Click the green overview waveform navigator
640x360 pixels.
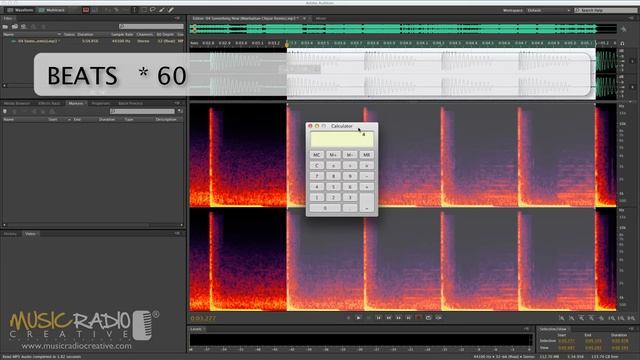[x=403, y=29]
